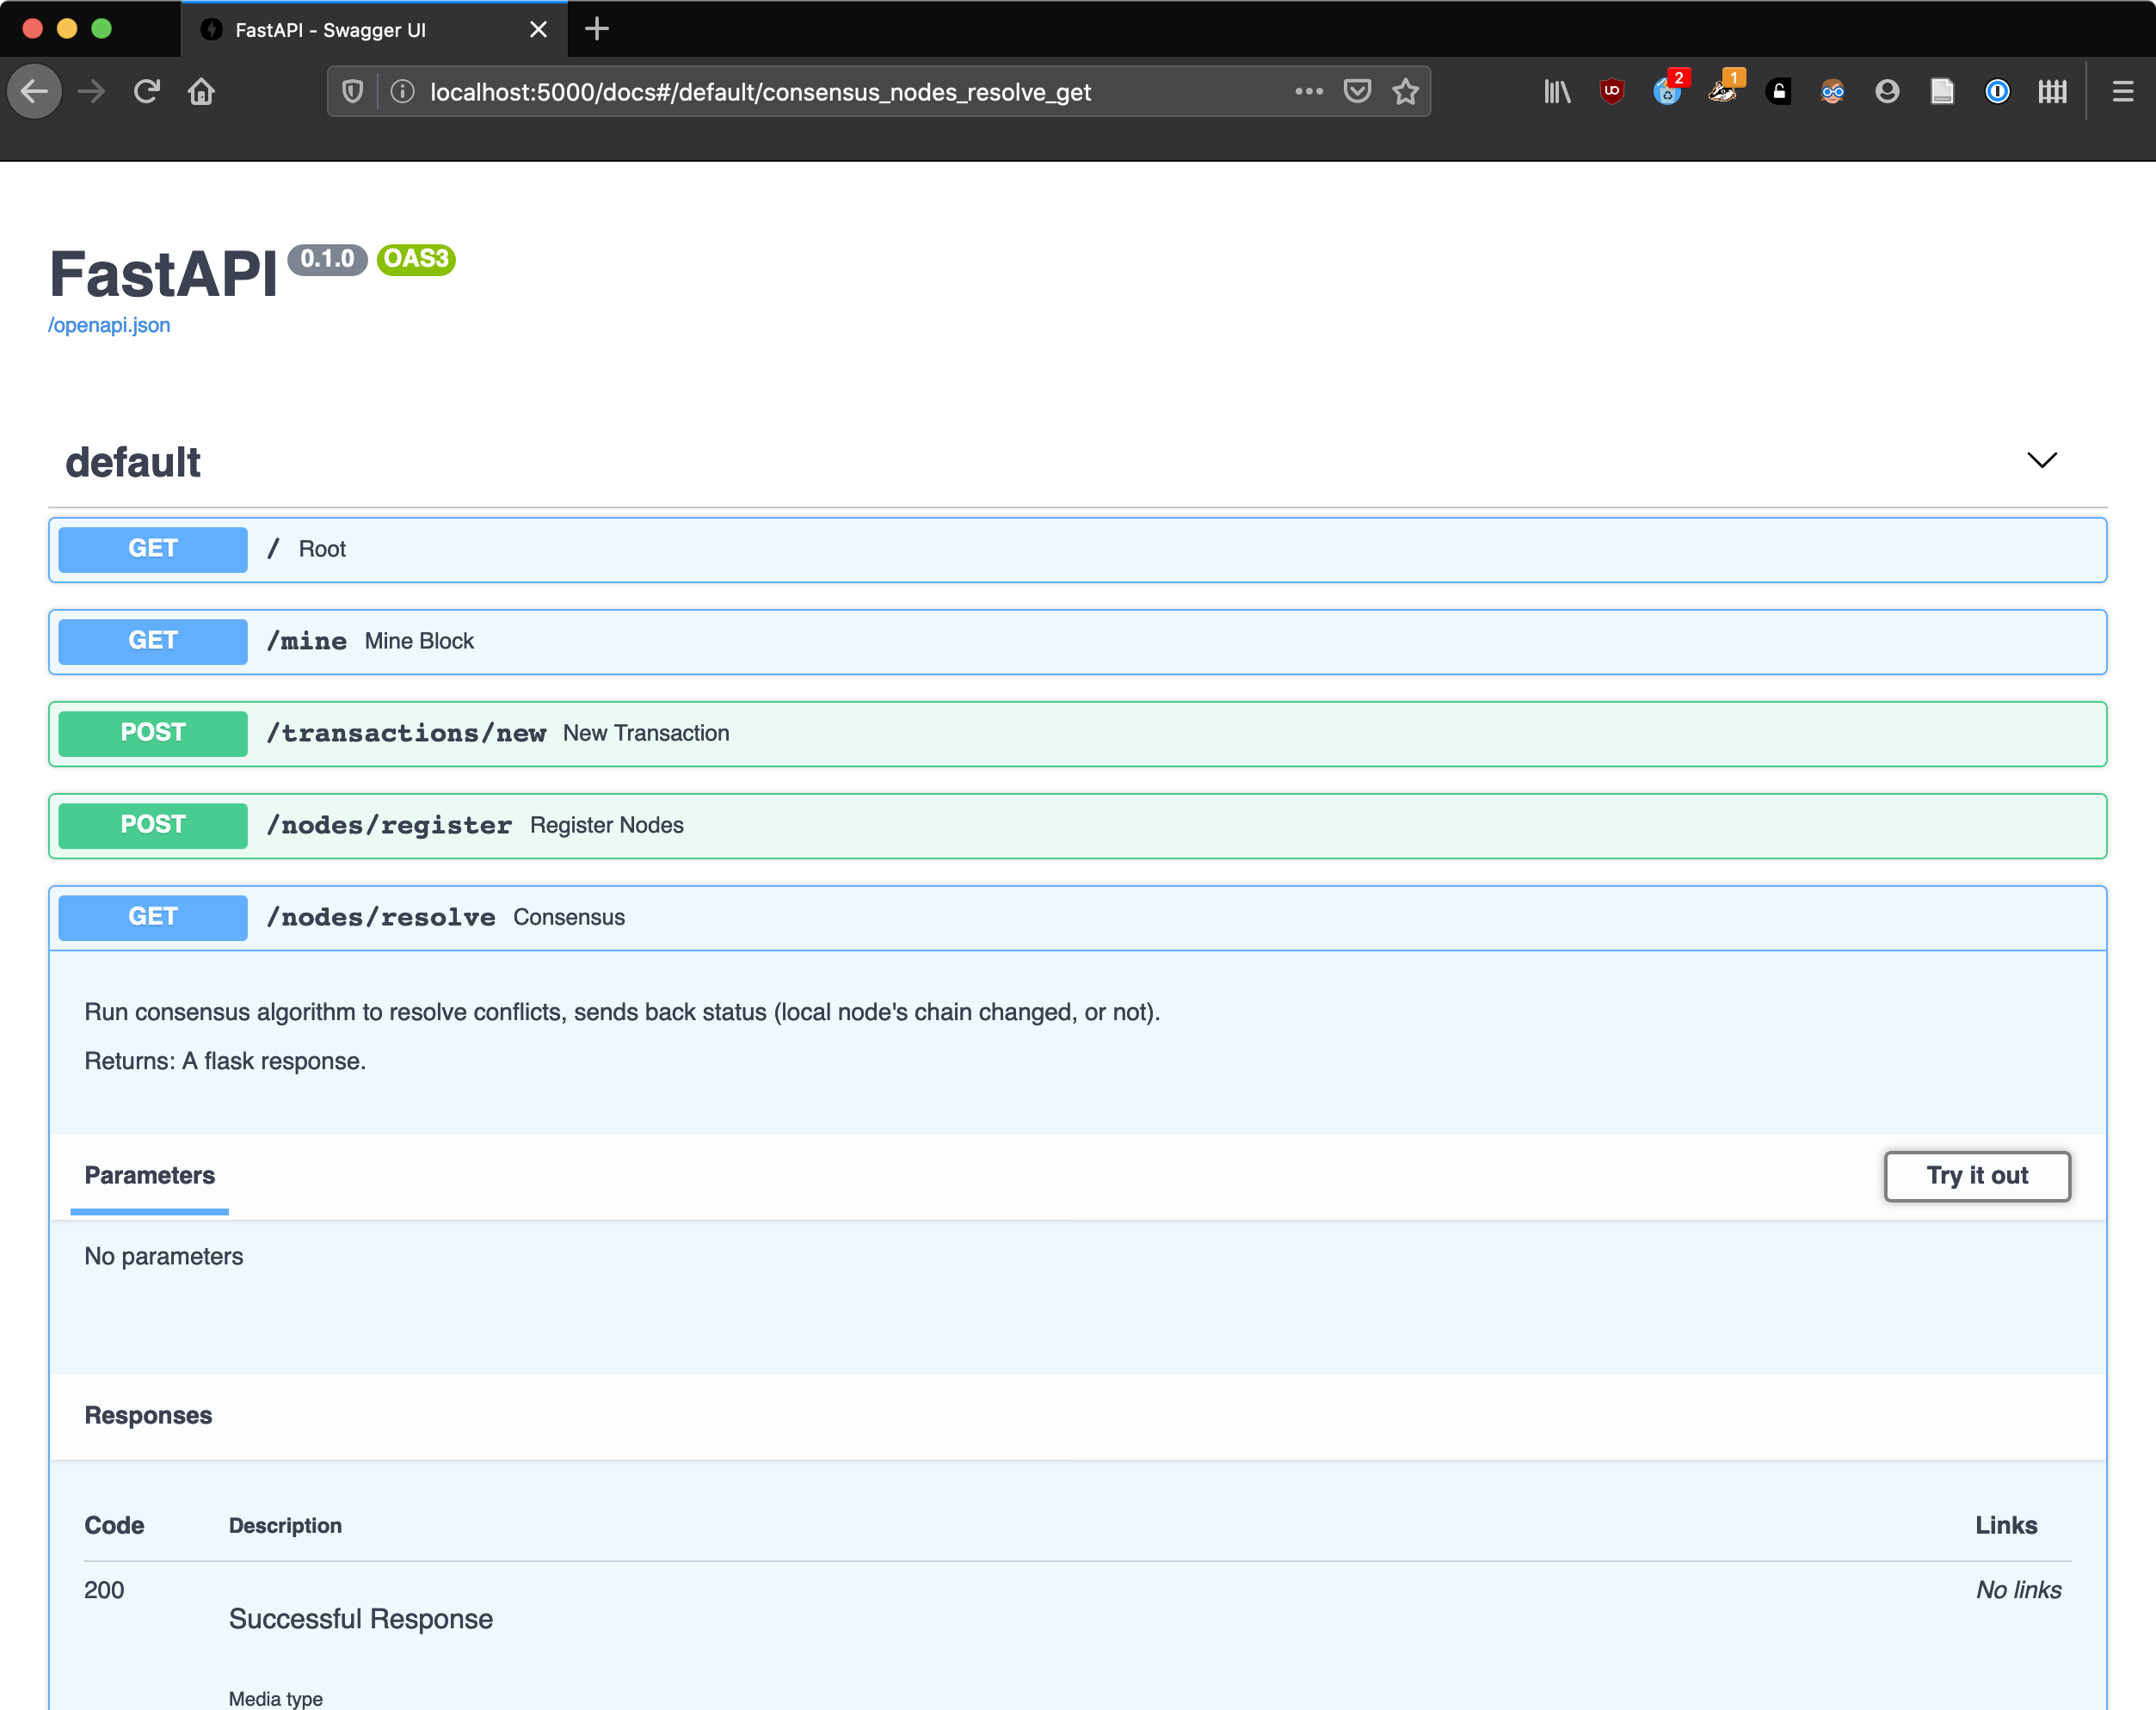Save page to Pocket icon
The width and height of the screenshot is (2156, 1710).
(x=1357, y=92)
